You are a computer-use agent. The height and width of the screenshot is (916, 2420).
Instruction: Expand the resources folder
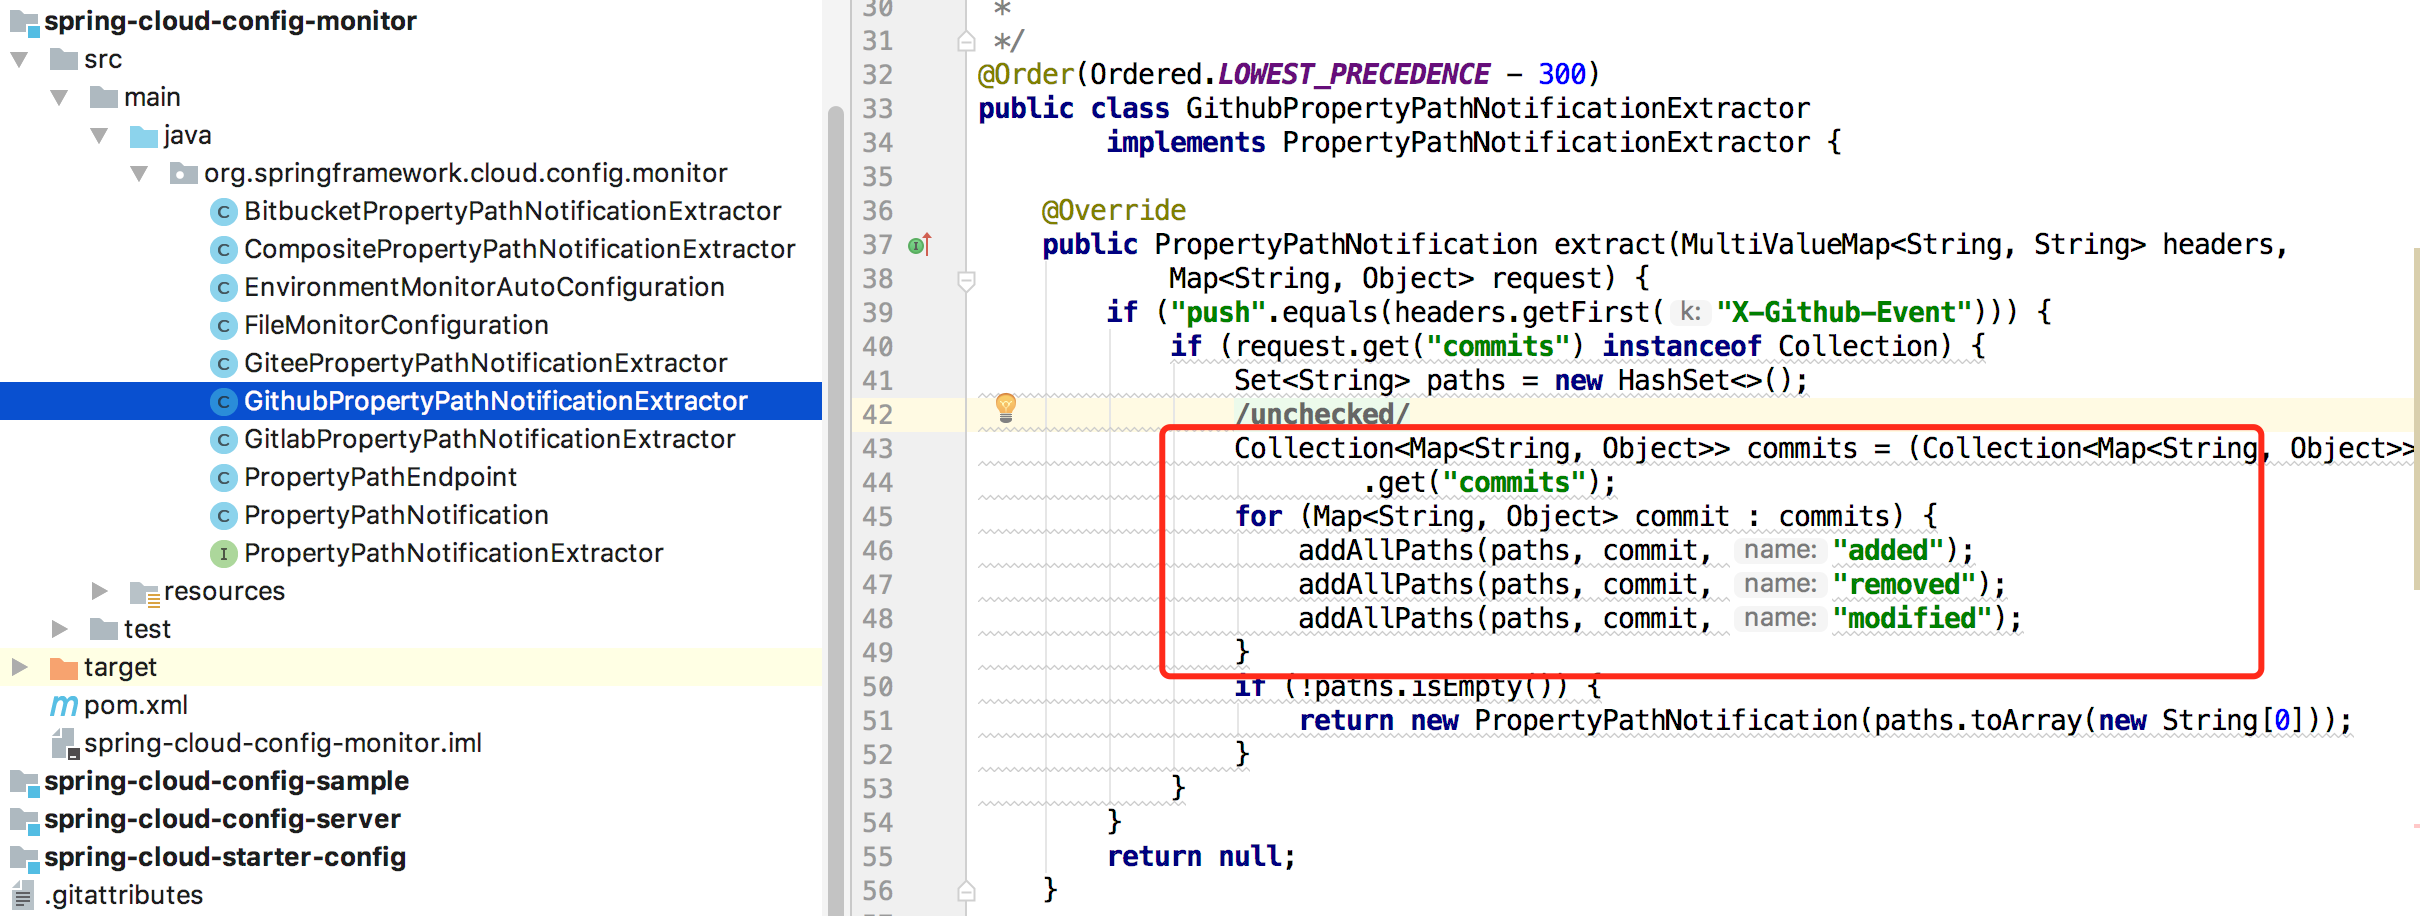click(99, 591)
